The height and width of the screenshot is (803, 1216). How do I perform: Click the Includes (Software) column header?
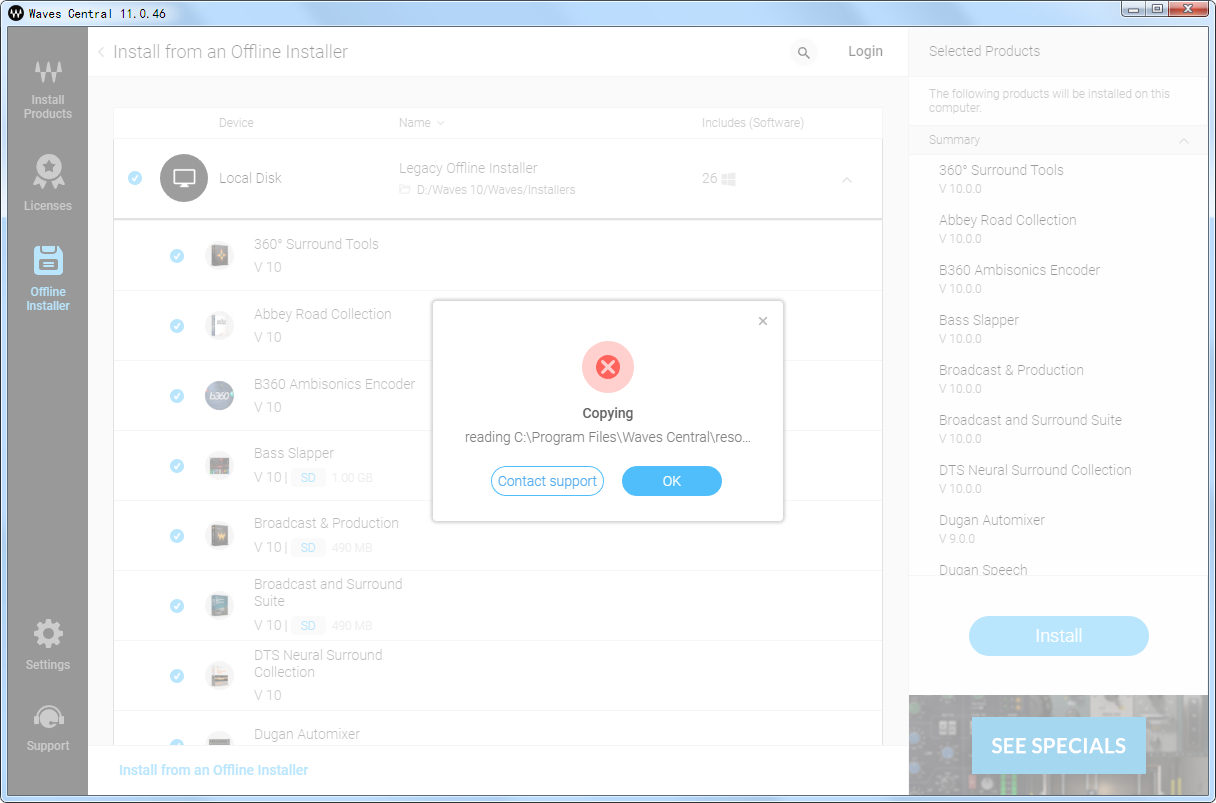[753, 123]
